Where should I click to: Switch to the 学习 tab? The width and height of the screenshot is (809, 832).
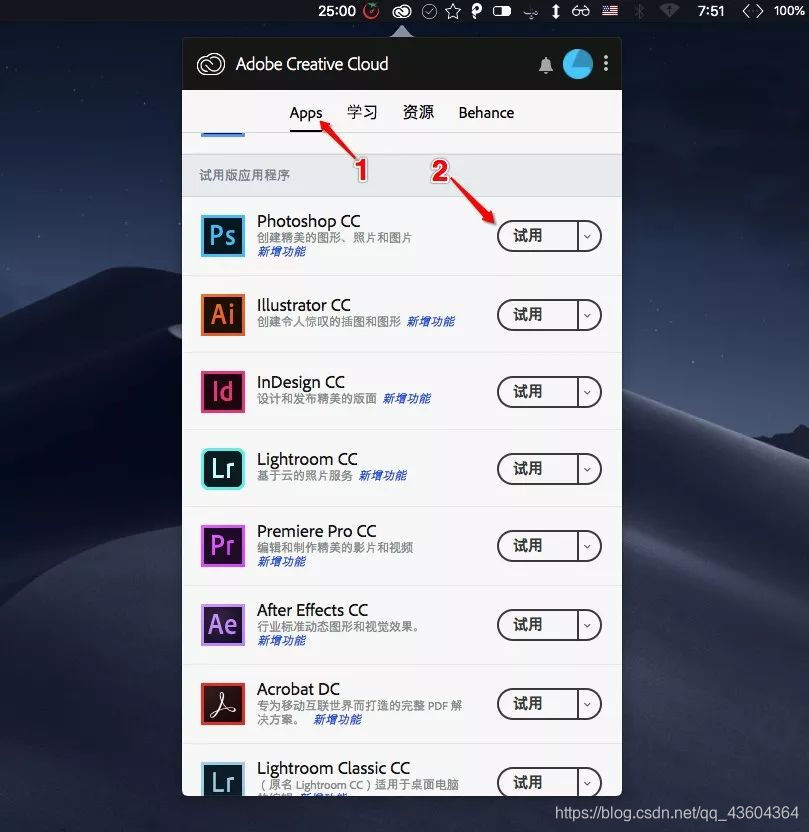(362, 112)
